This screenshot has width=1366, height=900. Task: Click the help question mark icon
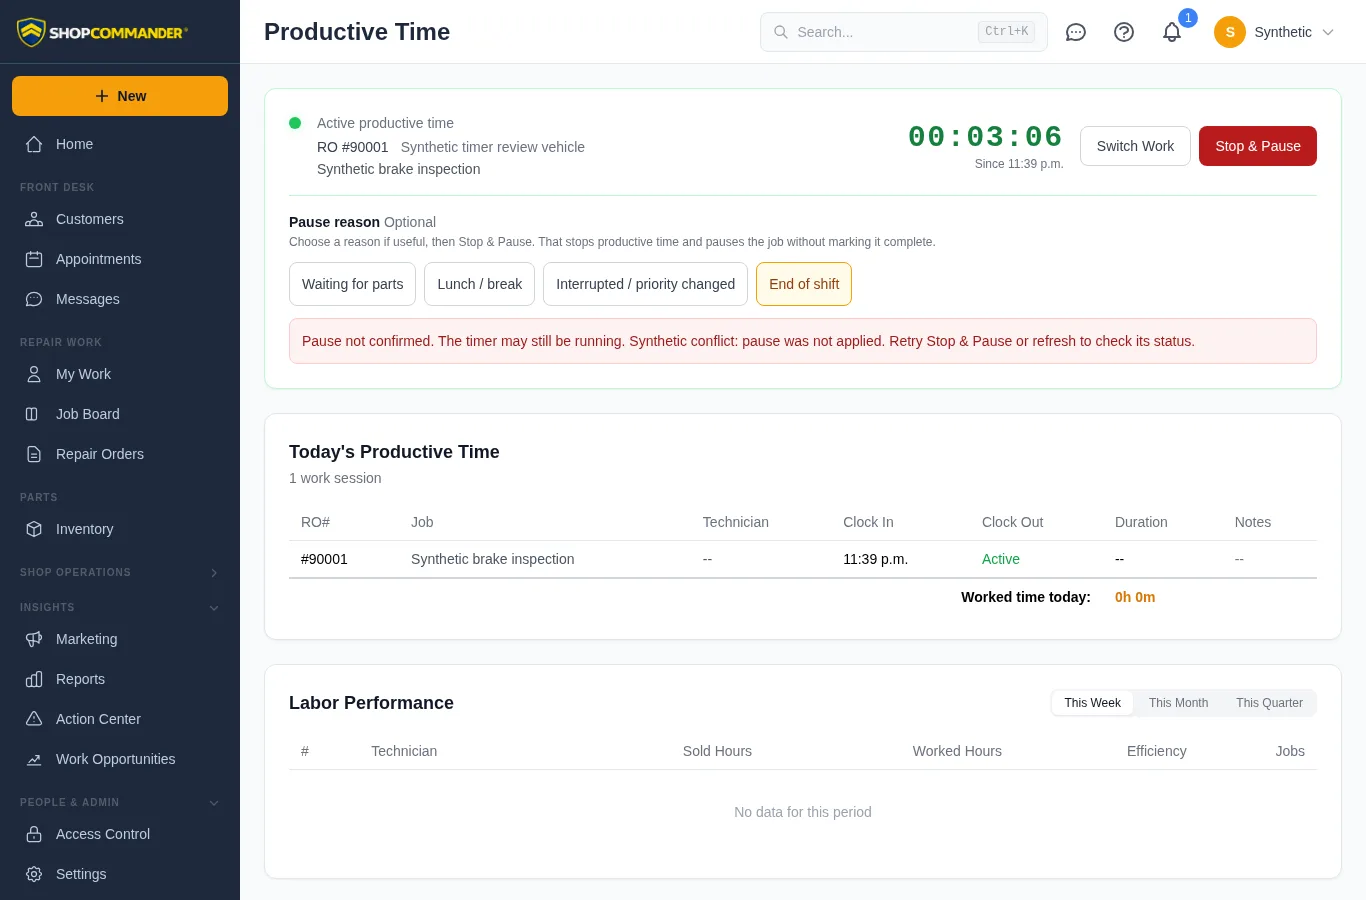pos(1124,32)
